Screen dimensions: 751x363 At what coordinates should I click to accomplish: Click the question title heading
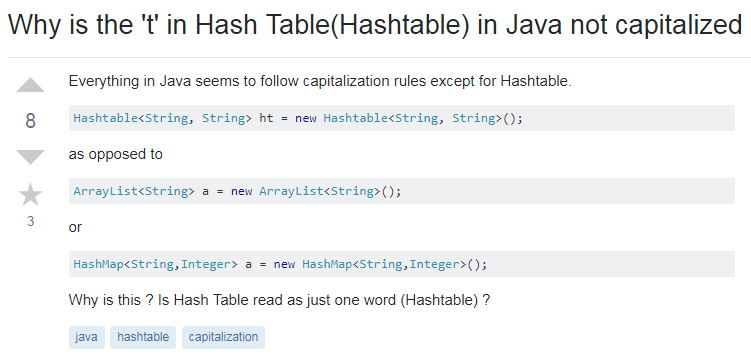click(x=375, y=25)
